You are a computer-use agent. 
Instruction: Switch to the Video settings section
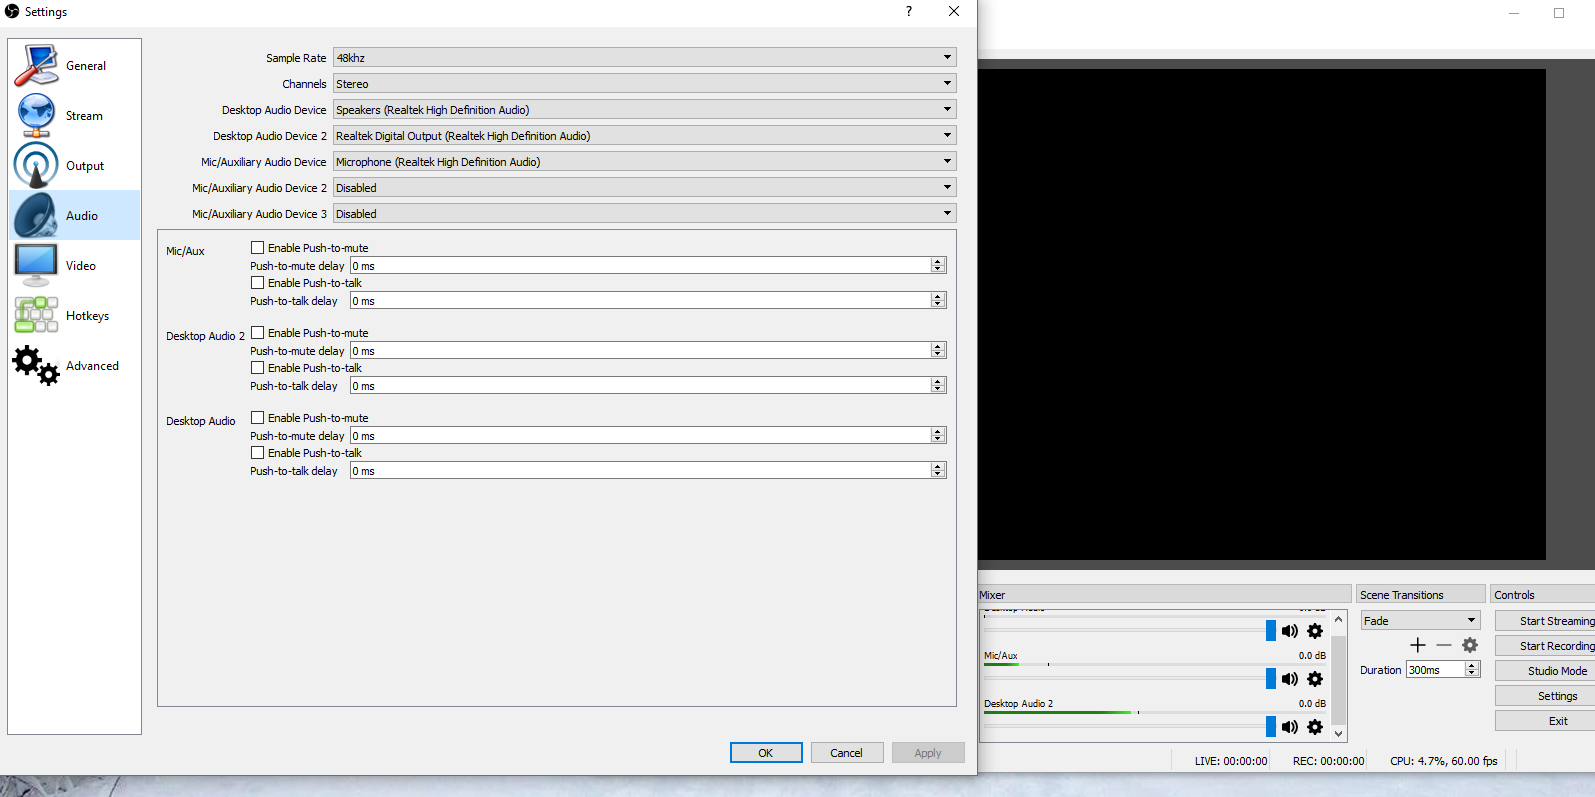pyautogui.click(x=75, y=266)
